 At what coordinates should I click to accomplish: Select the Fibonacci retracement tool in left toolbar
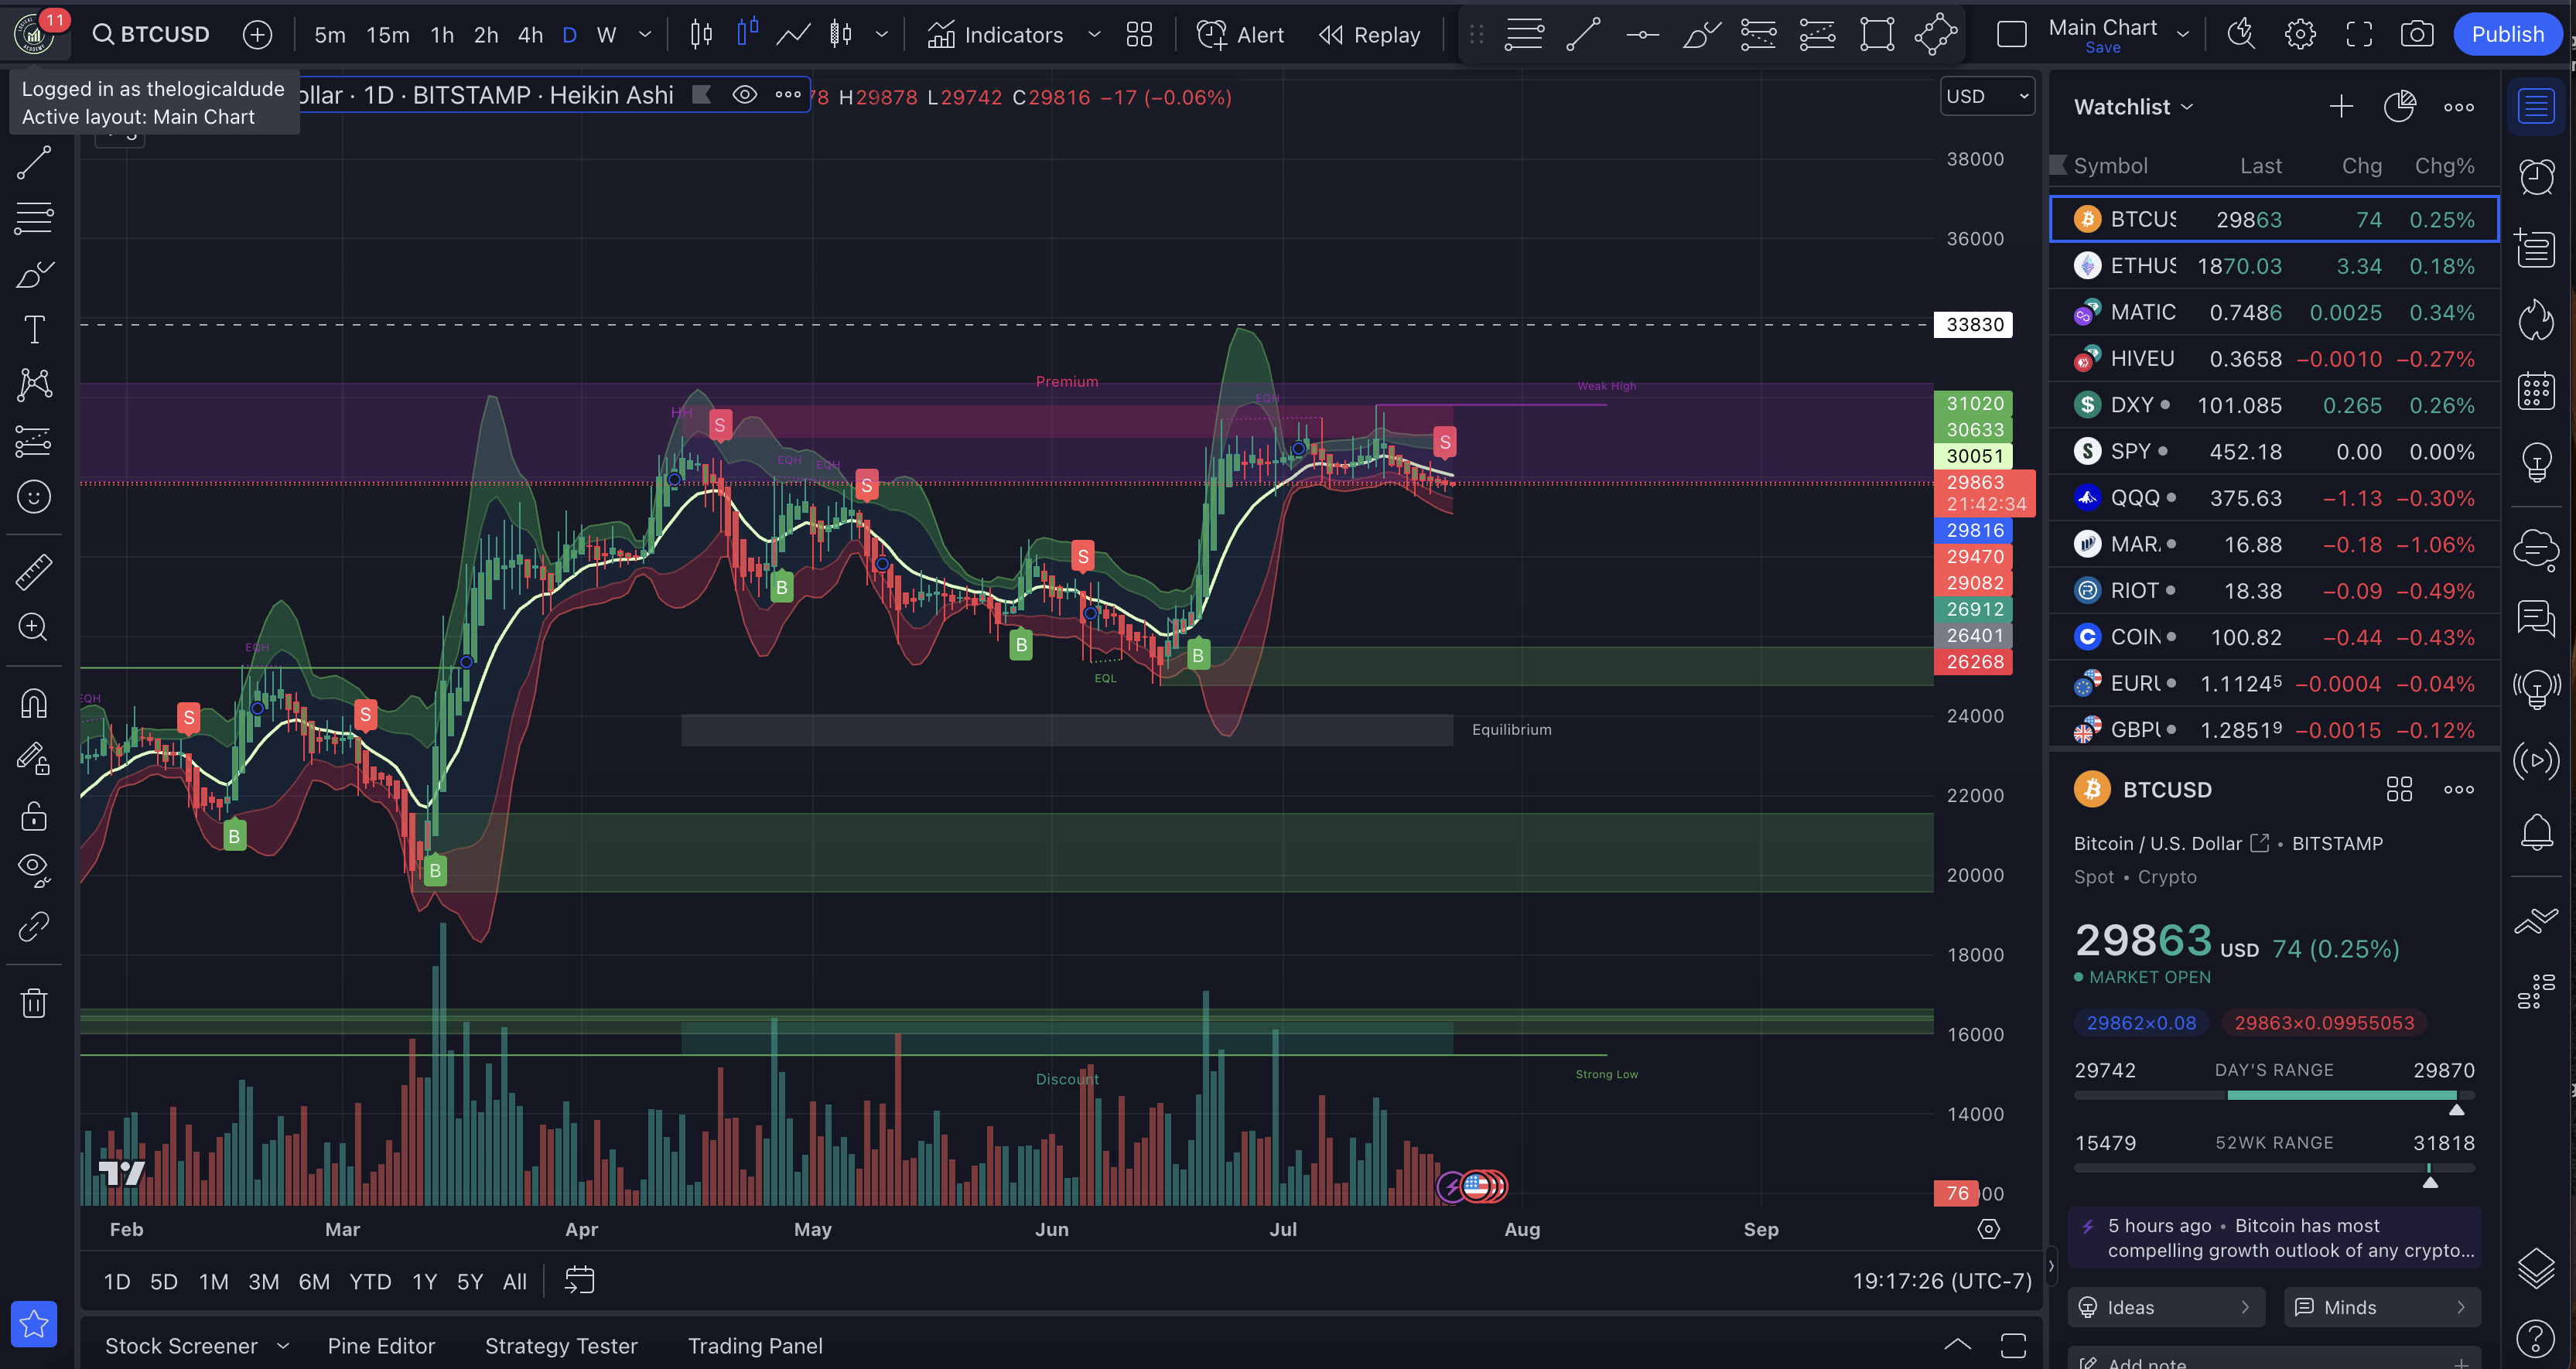pos(34,217)
